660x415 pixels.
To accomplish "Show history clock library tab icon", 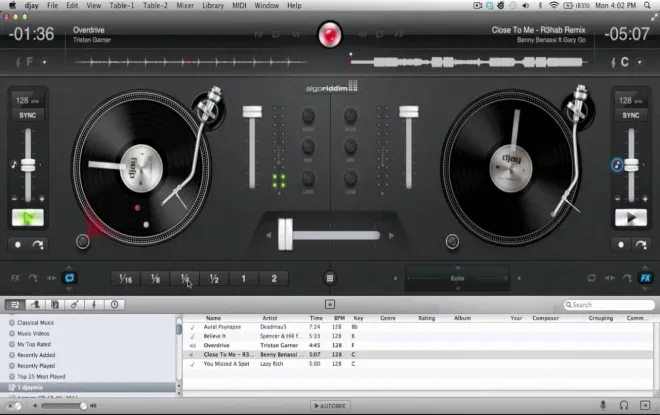I will tap(114, 305).
